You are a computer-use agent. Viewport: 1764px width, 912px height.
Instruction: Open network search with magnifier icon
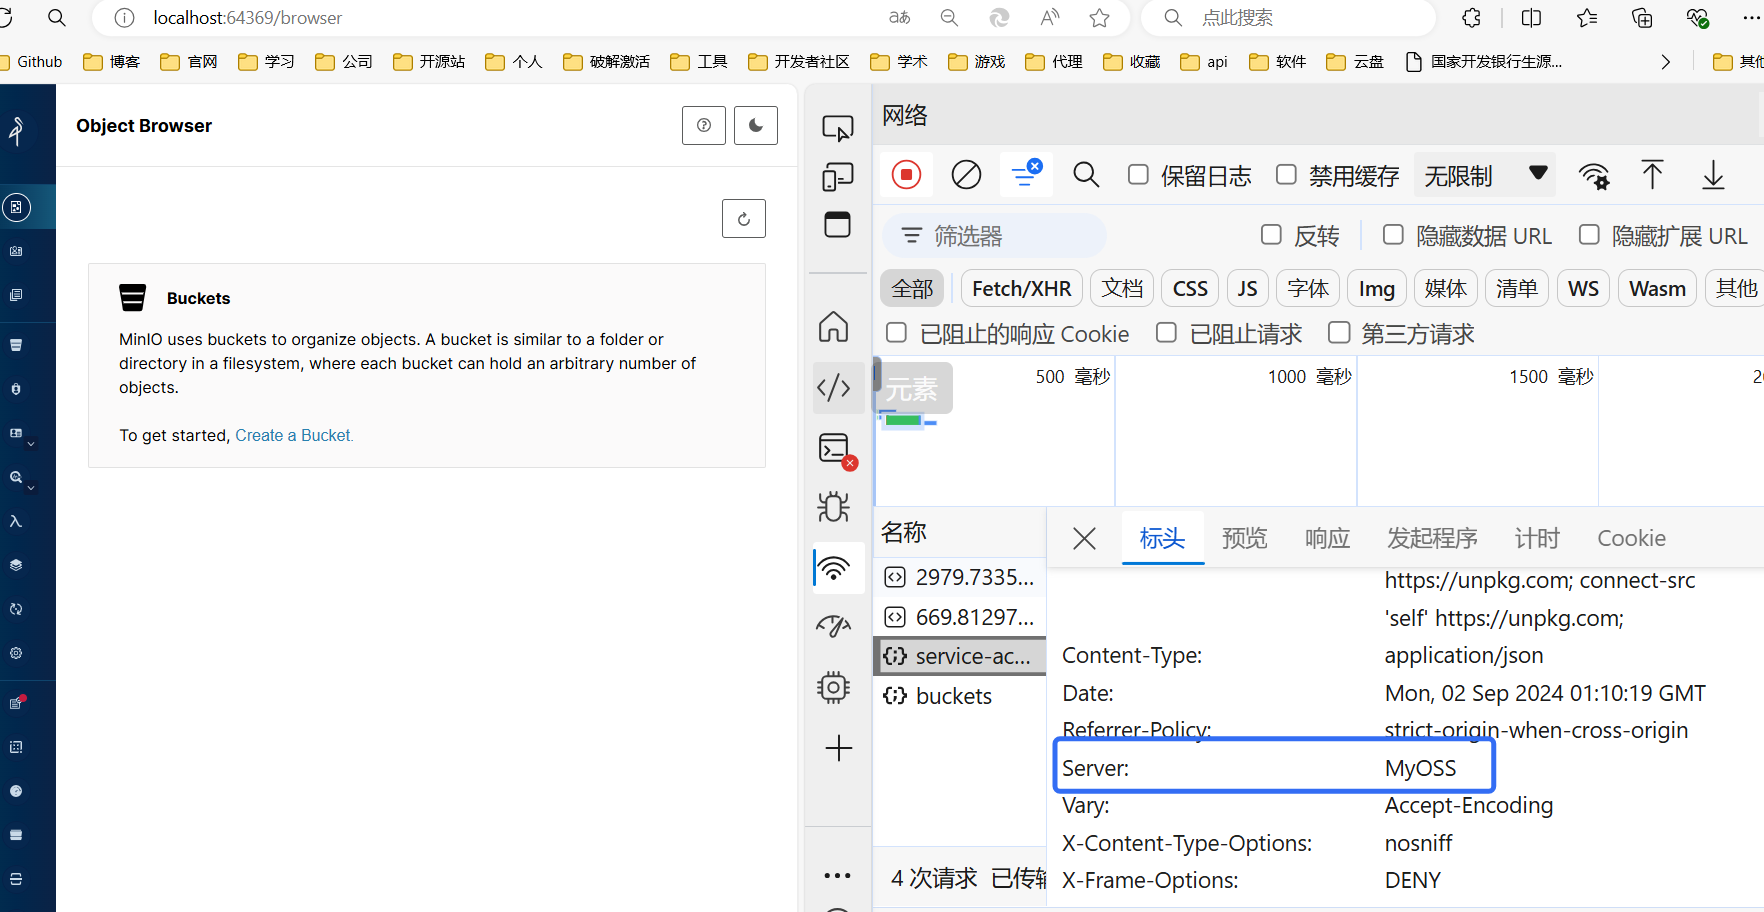click(1086, 175)
